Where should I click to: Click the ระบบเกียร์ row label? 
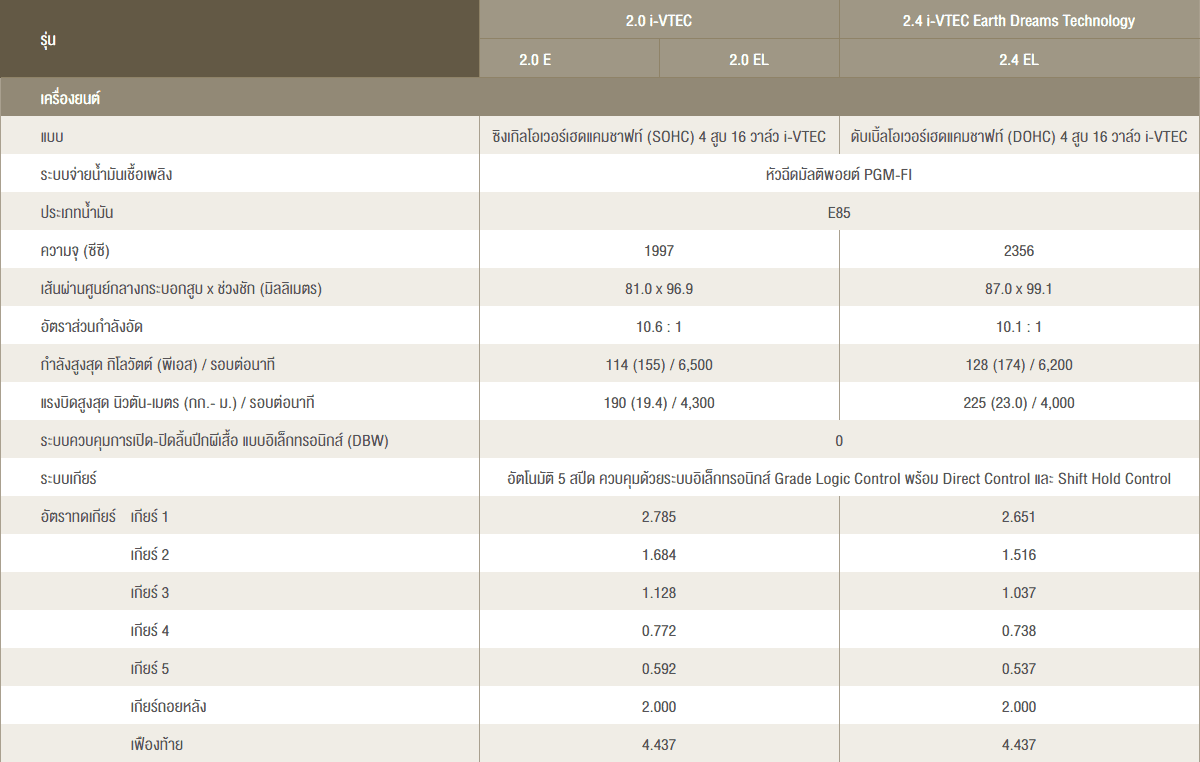pyautogui.click(x=68, y=478)
